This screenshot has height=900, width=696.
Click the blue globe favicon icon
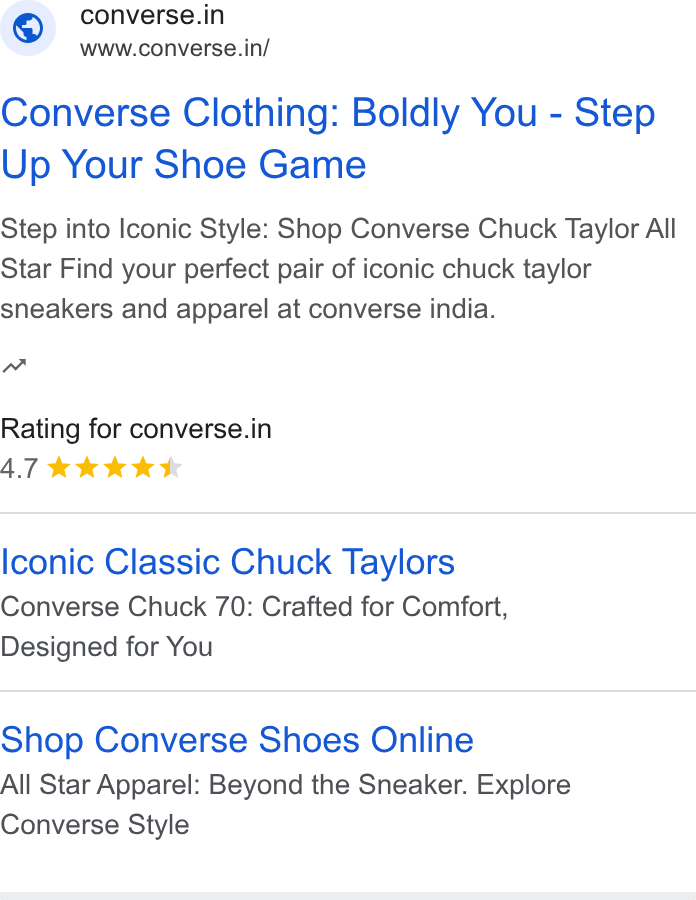(x=28, y=28)
